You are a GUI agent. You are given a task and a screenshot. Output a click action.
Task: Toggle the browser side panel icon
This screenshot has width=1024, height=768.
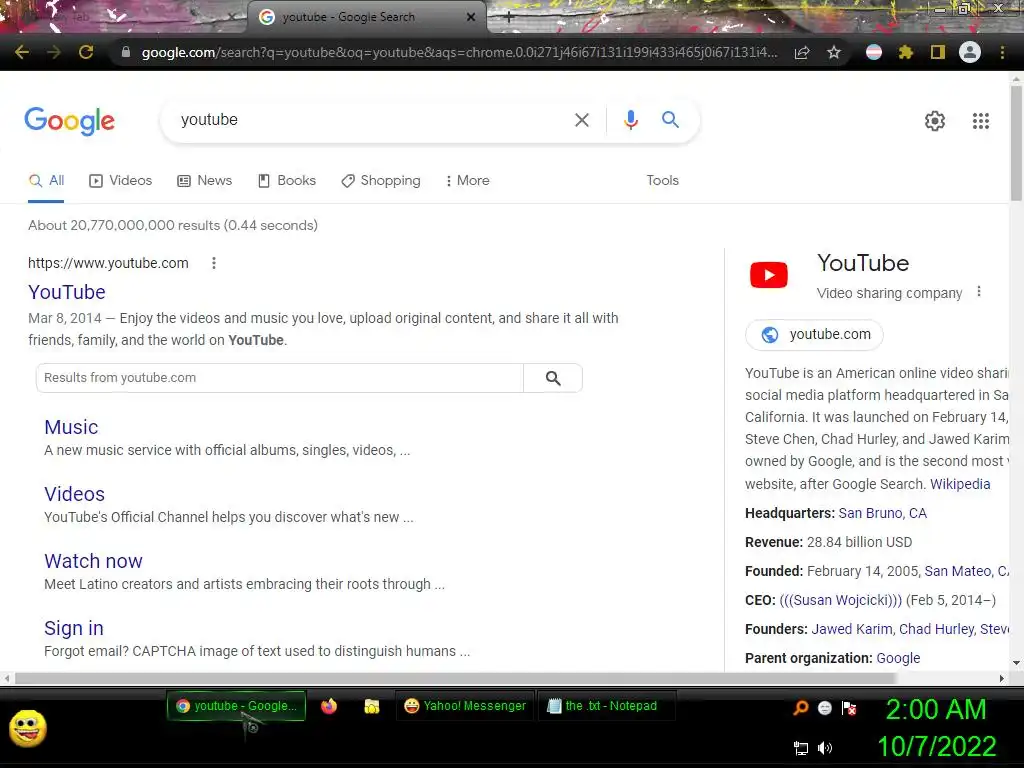click(938, 52)
